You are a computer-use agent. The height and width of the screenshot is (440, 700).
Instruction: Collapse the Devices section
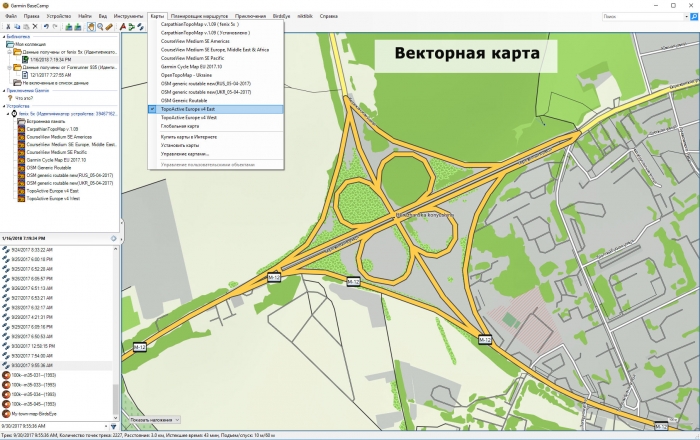4,106
